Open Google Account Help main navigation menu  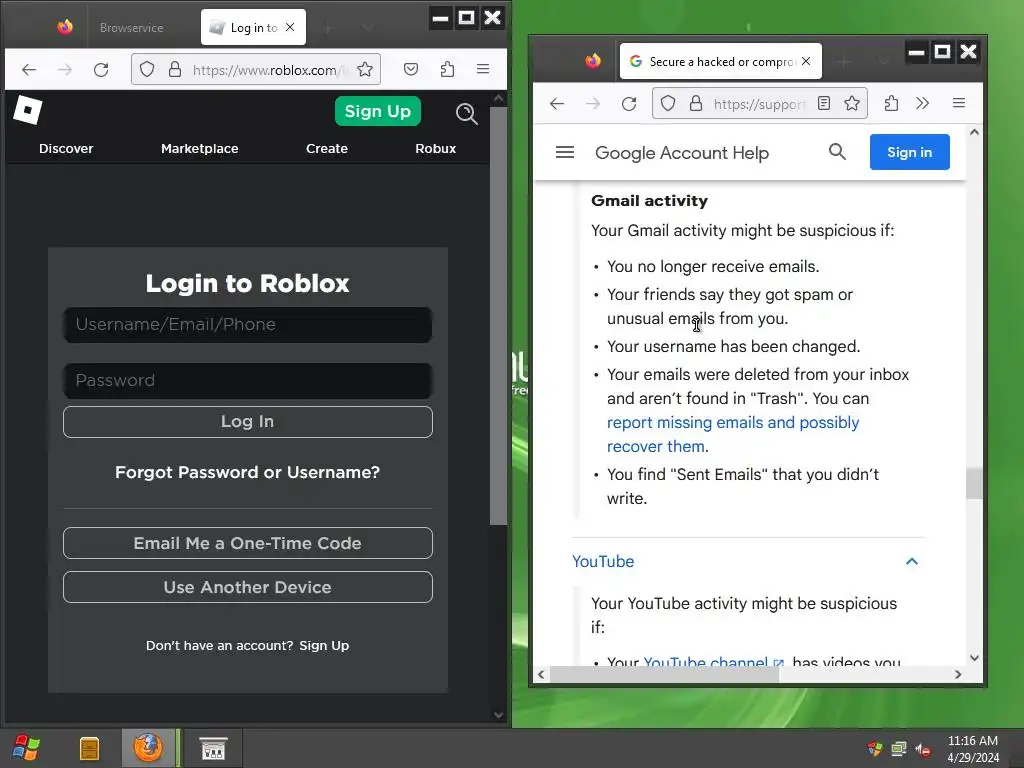(x=565, y=152)
